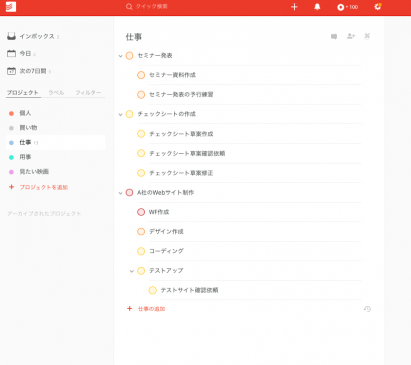Check off WF作成 task

tap(141, 212)
